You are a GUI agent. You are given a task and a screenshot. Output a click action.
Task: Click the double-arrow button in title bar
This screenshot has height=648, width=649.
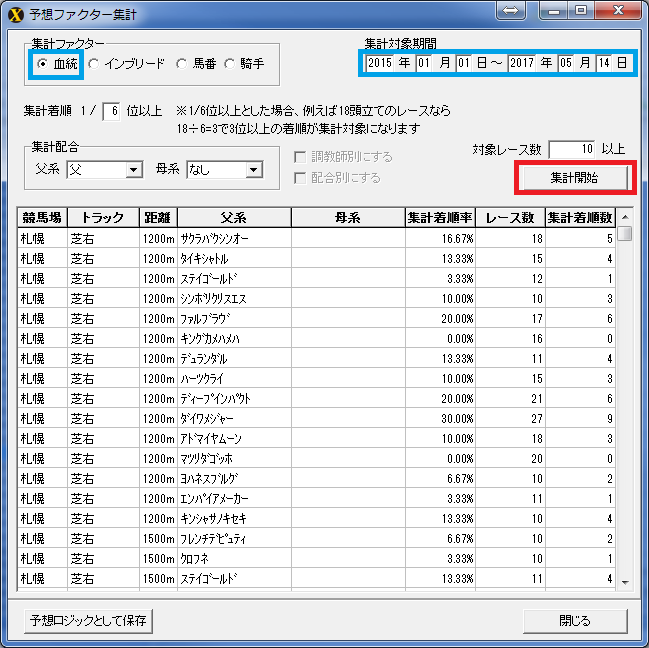pyautogui.click(x=510, y=11)
